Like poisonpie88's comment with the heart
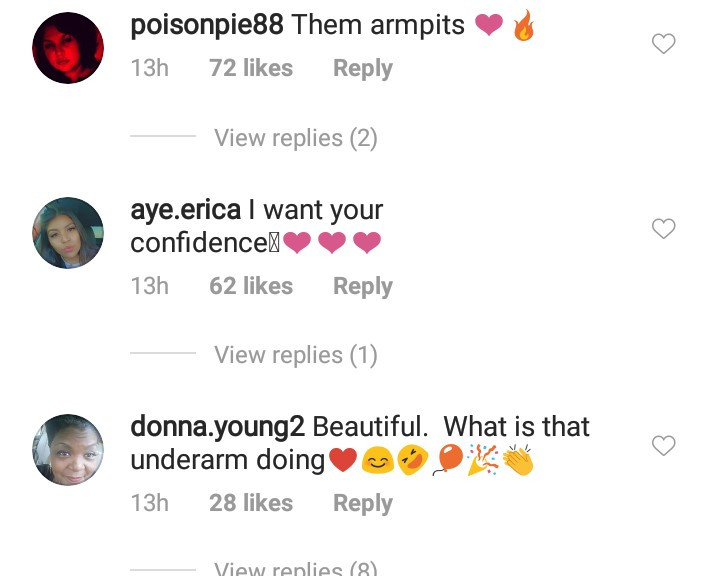This screenshot has height=576, width=720. 663,44
